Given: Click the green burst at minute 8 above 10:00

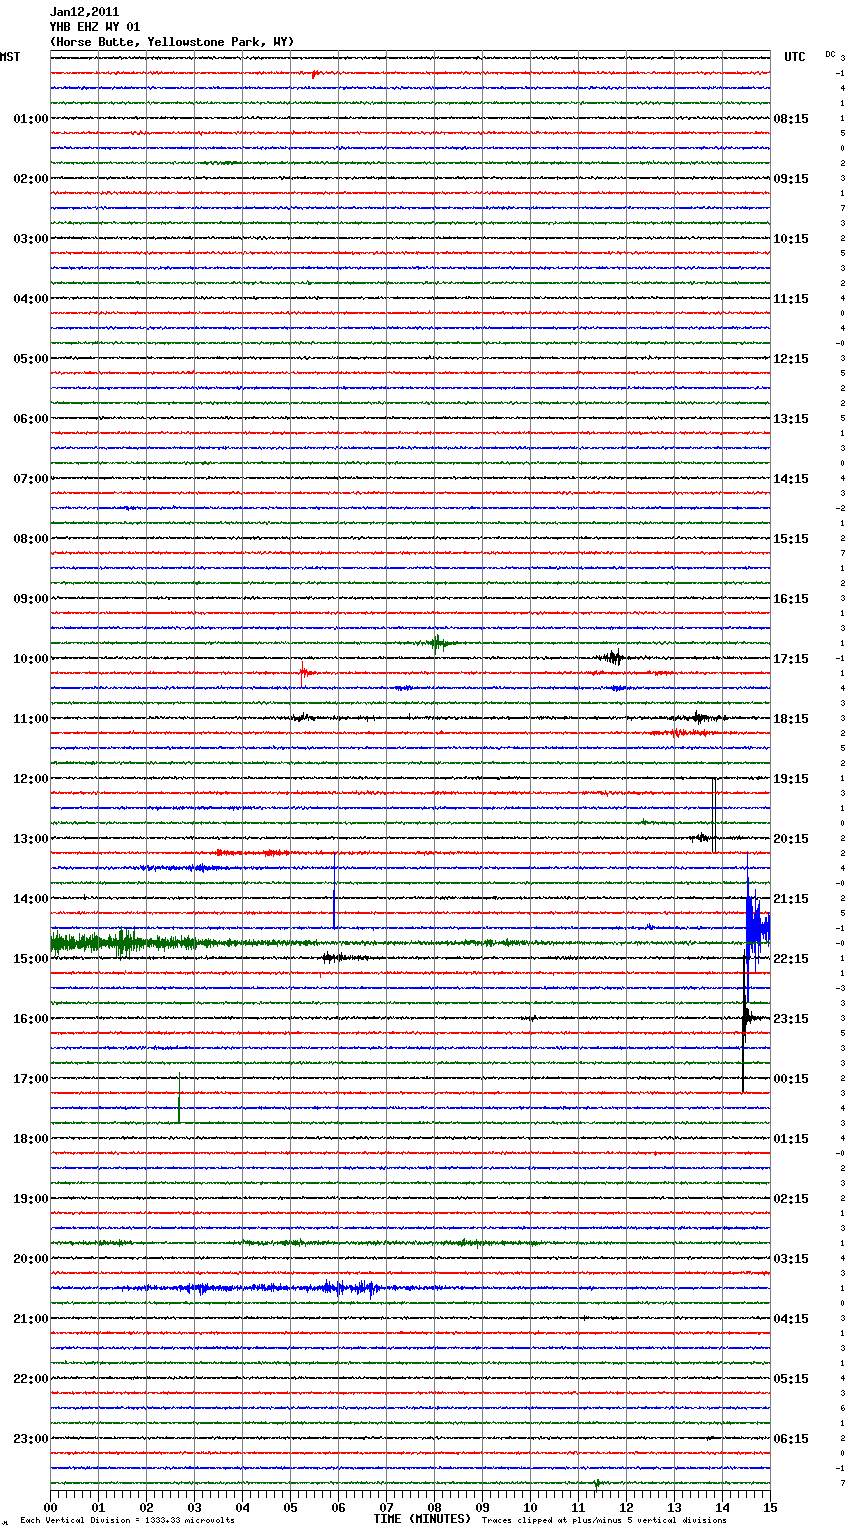Looking at the screenshot, I should (437, 643).
